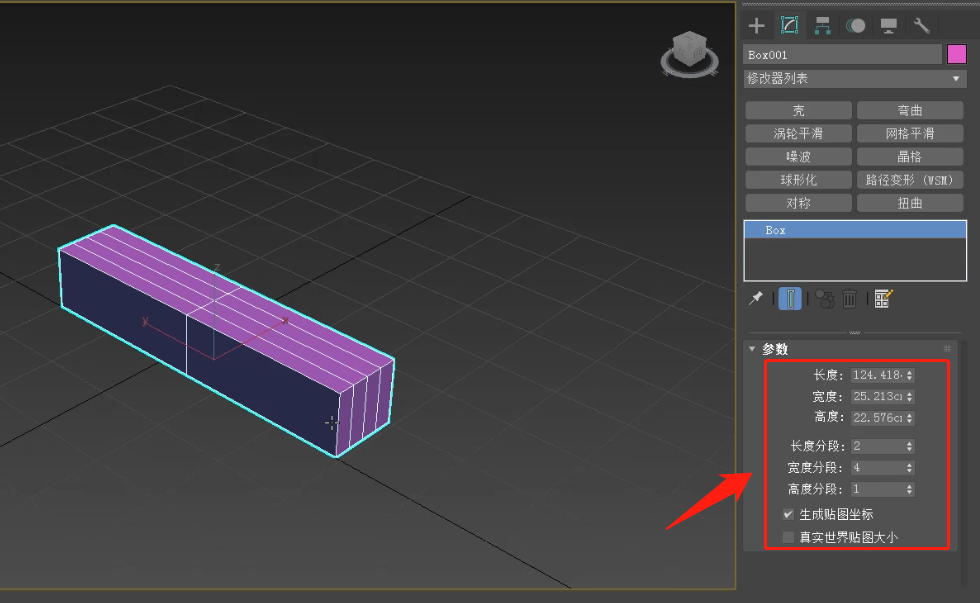Click the 宽度 value field
The height and width of the screenshot is (603, 980).
(878, 396)
